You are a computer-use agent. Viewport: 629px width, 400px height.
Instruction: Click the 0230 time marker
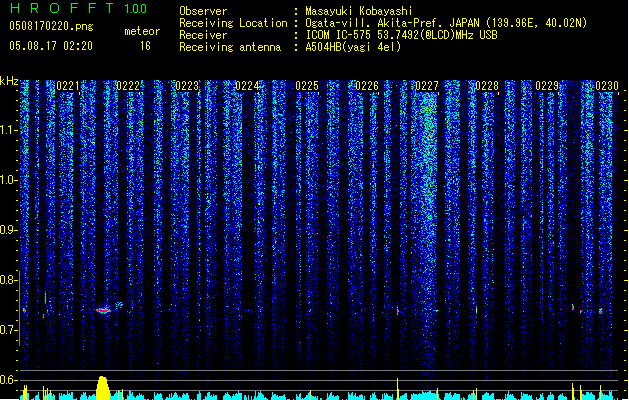pyautogui.click(x=607, y=86)
